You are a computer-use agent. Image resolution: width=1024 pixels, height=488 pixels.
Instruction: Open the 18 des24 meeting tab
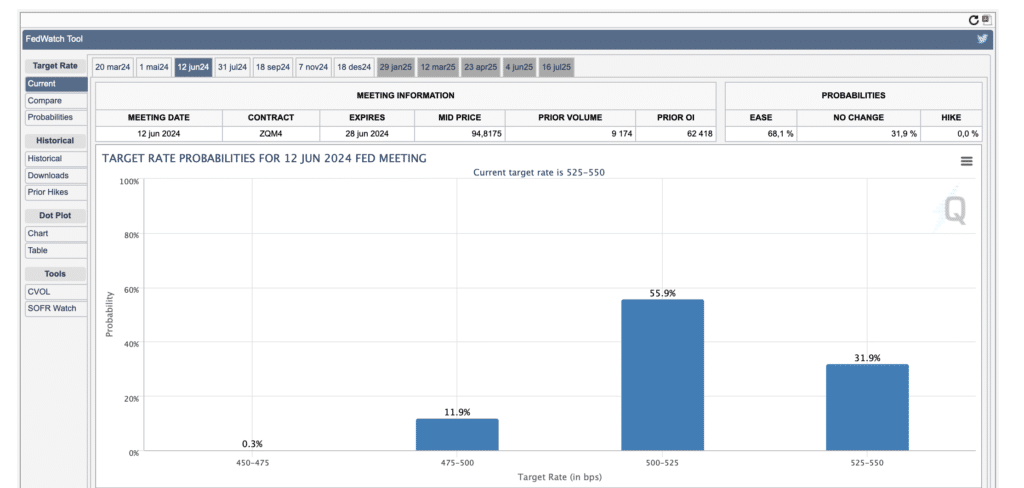[354, 67]
